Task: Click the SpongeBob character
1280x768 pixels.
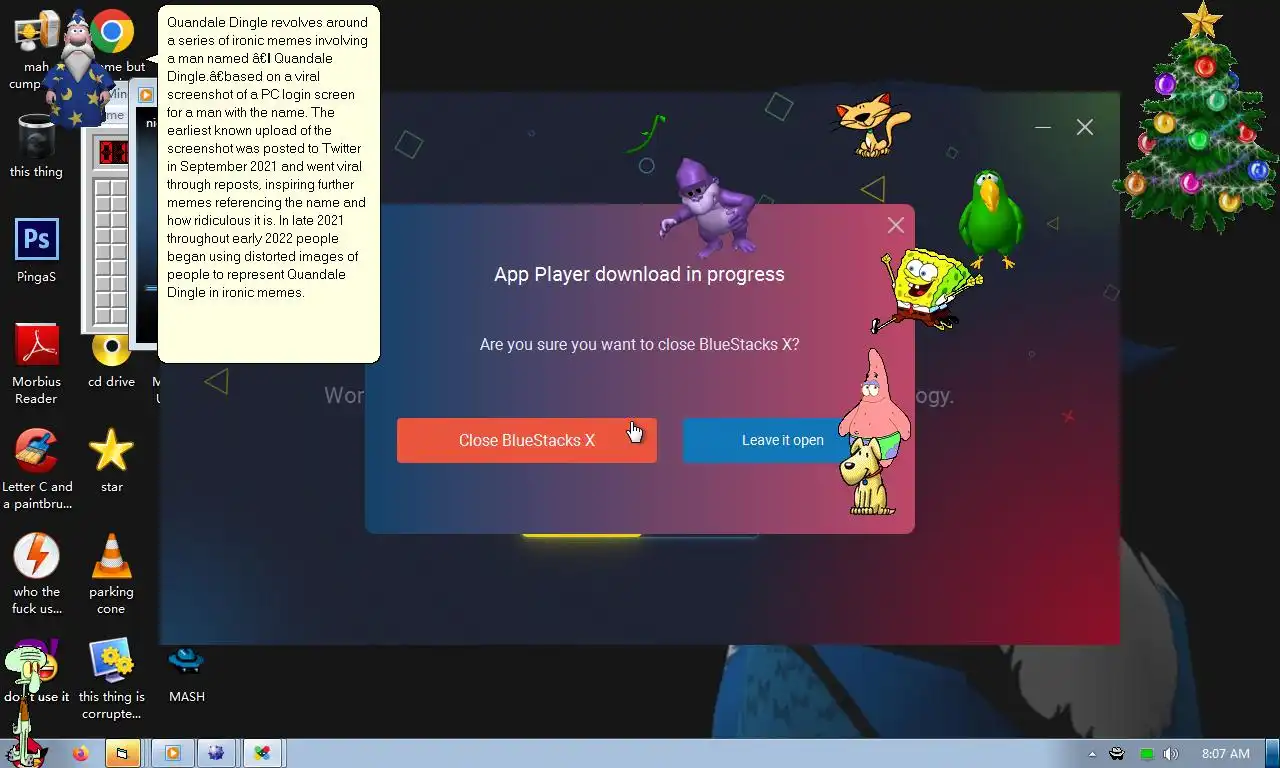Action: tap(926, 291)
